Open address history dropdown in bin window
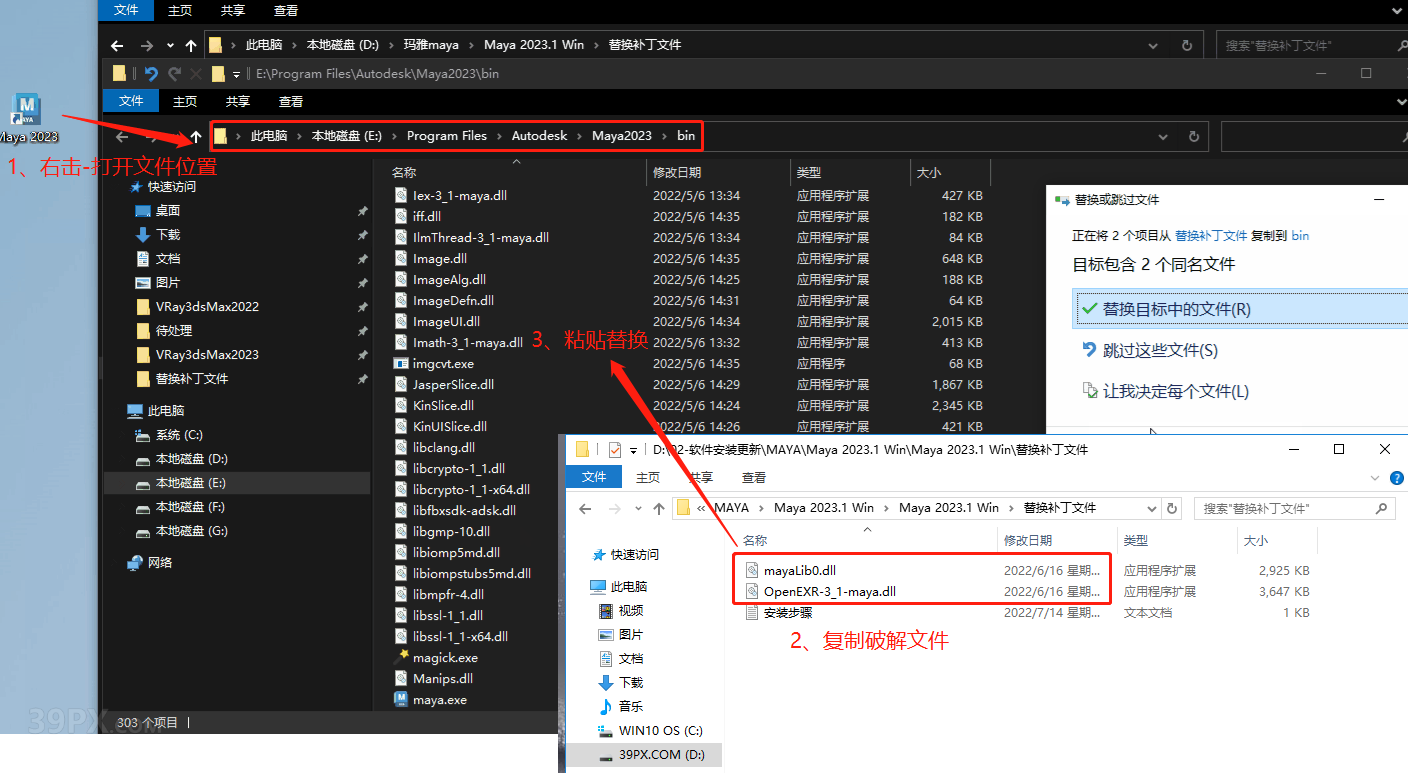Image resolution: width=1408 pixels, height=773 pixels. [1165, 136]
